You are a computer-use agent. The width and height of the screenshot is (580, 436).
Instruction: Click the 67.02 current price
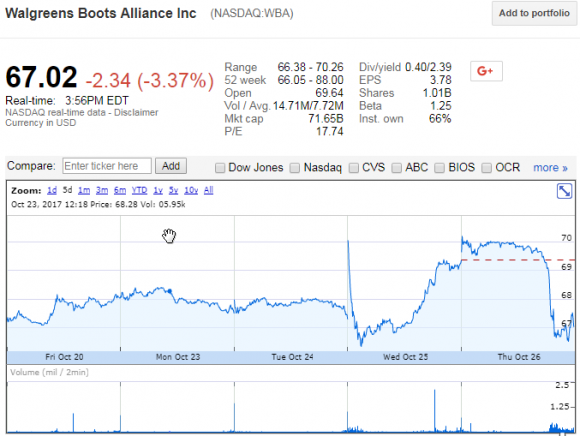tap(41, 77)
